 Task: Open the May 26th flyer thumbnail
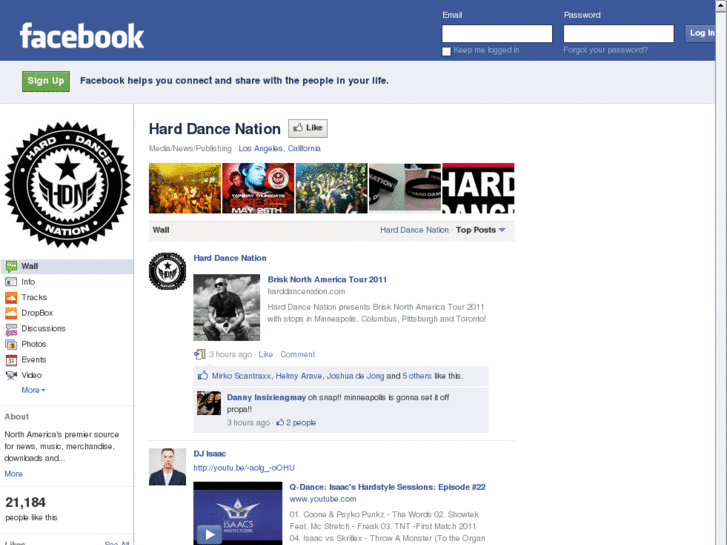(258, 188)
